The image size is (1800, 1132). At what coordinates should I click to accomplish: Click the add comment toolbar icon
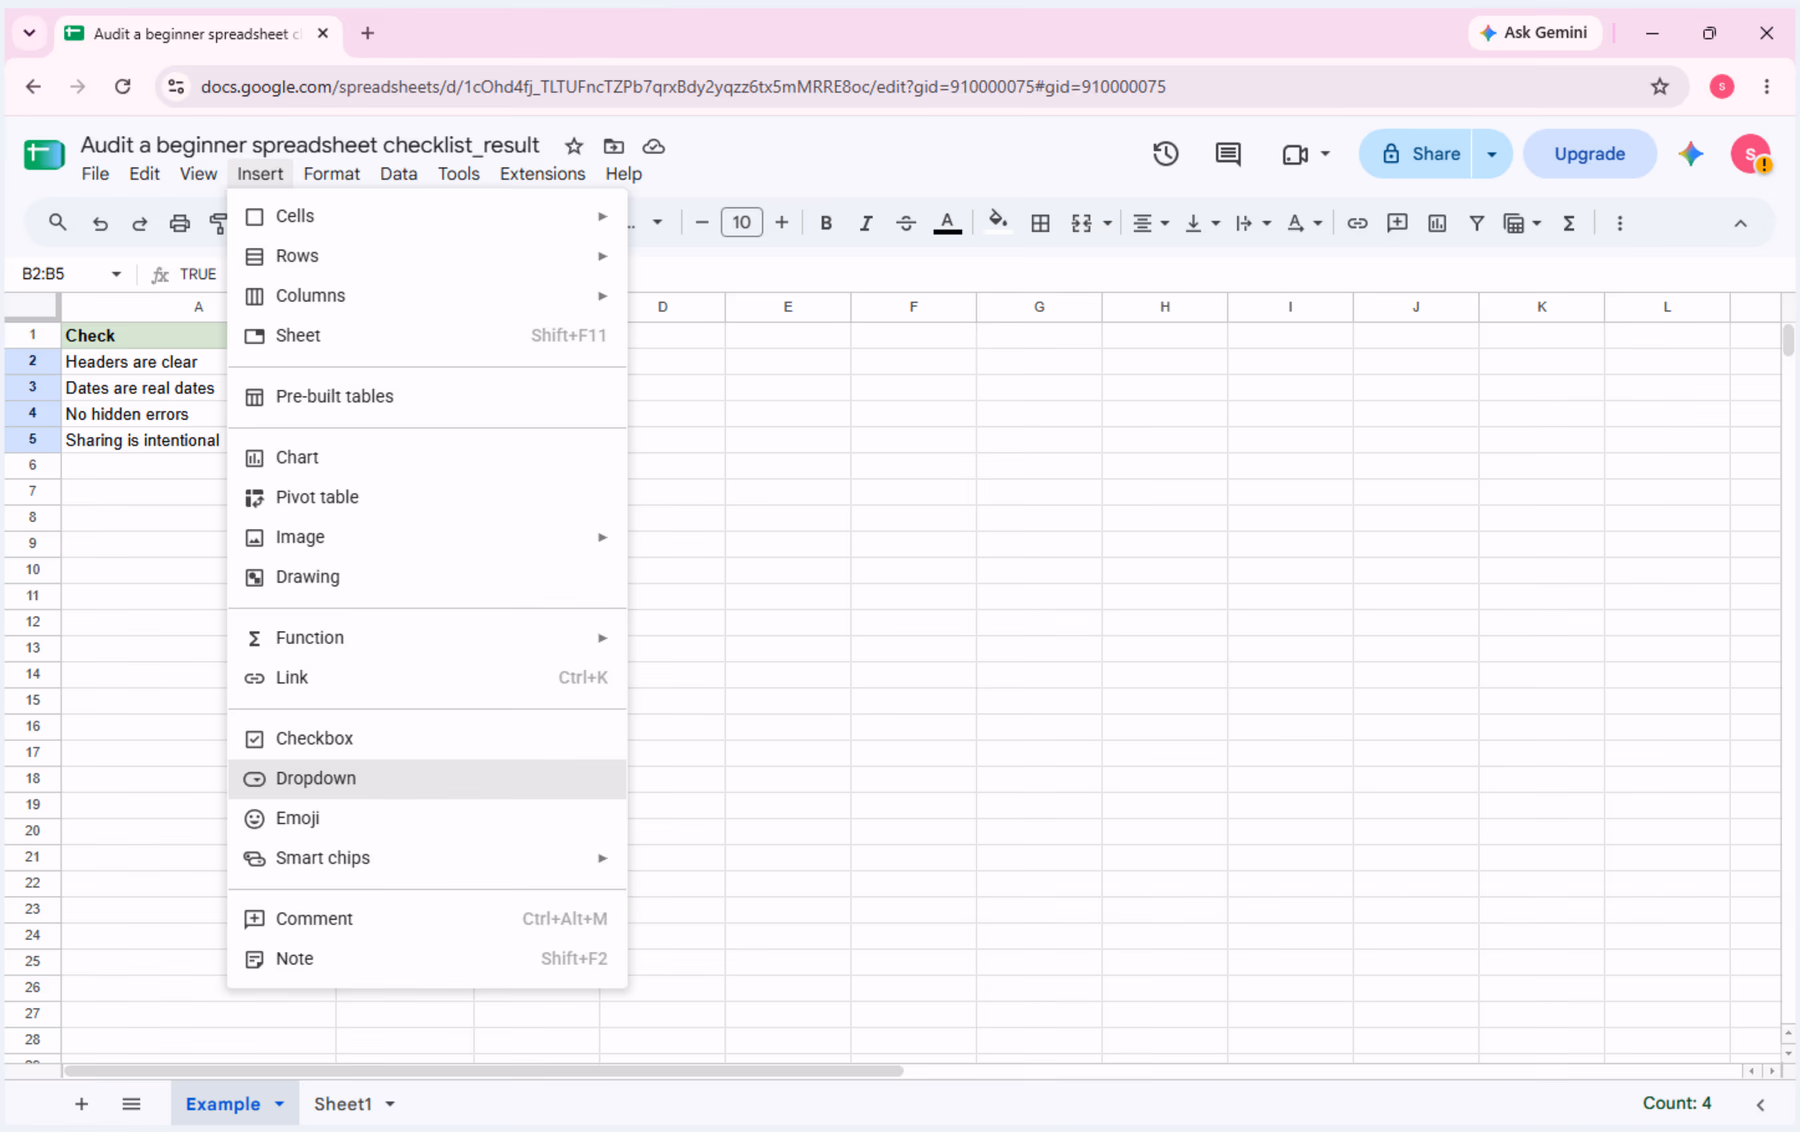click(1397, 223)
